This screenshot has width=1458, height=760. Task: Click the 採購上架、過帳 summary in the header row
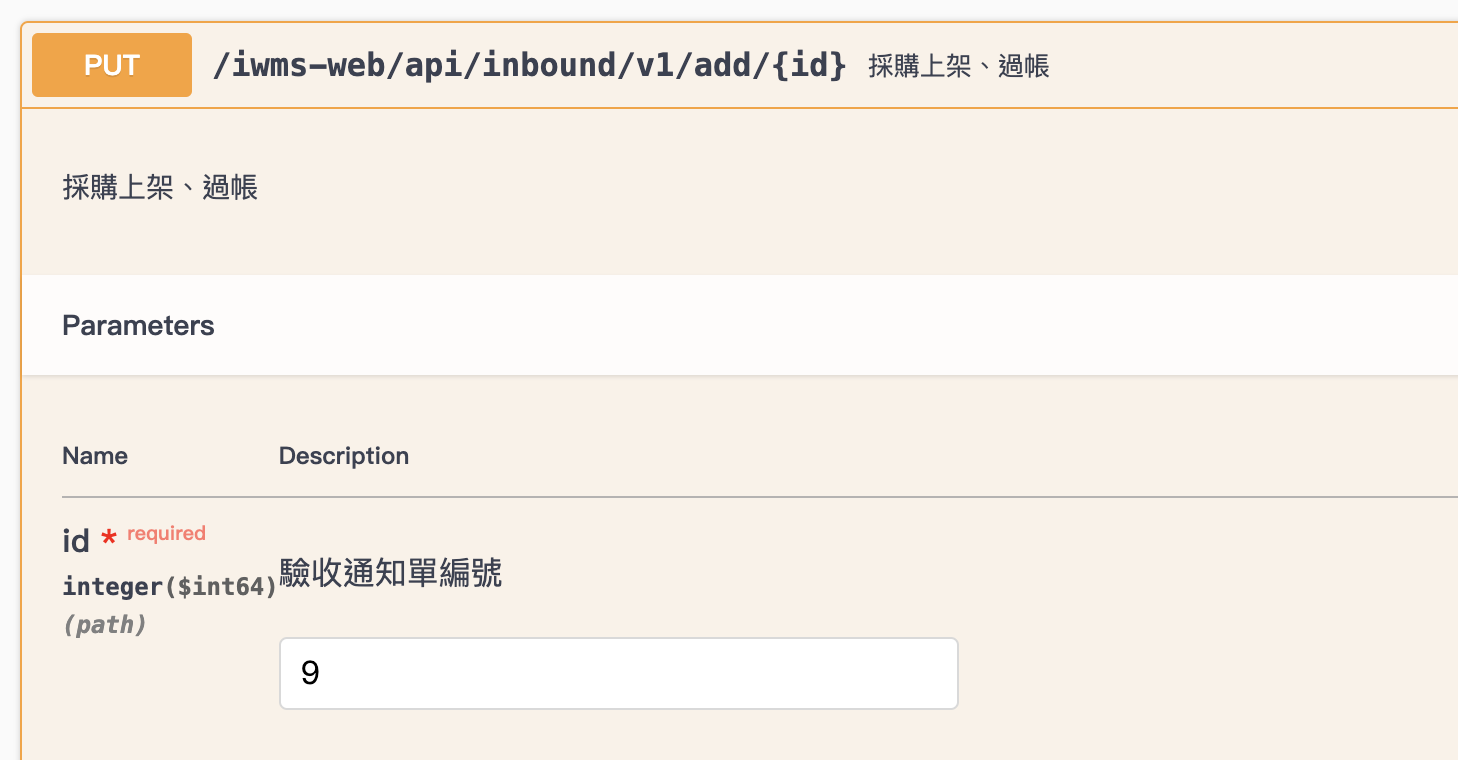pos(959,67)
